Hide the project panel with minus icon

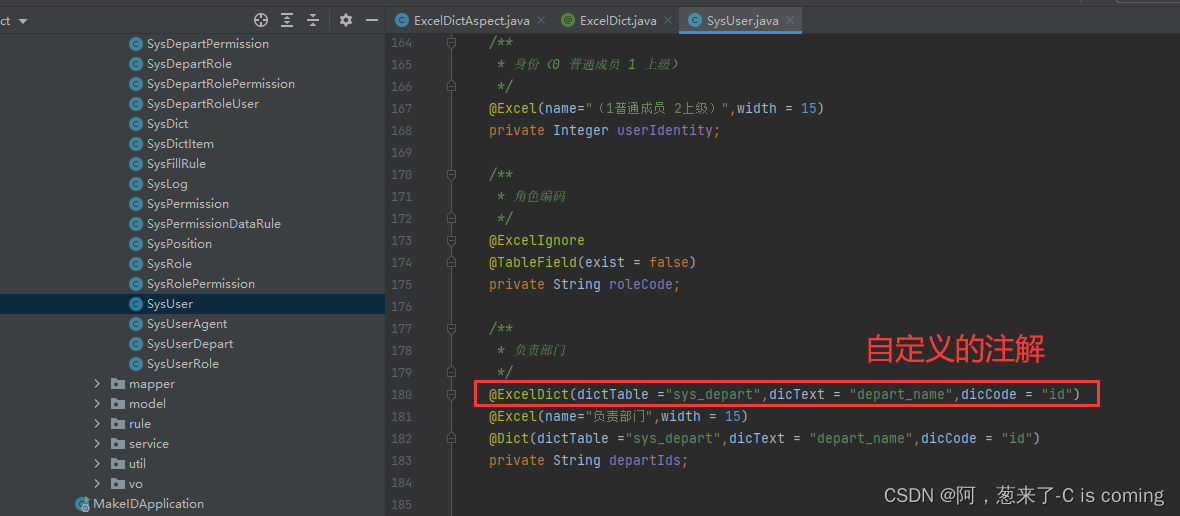[371, 20]
